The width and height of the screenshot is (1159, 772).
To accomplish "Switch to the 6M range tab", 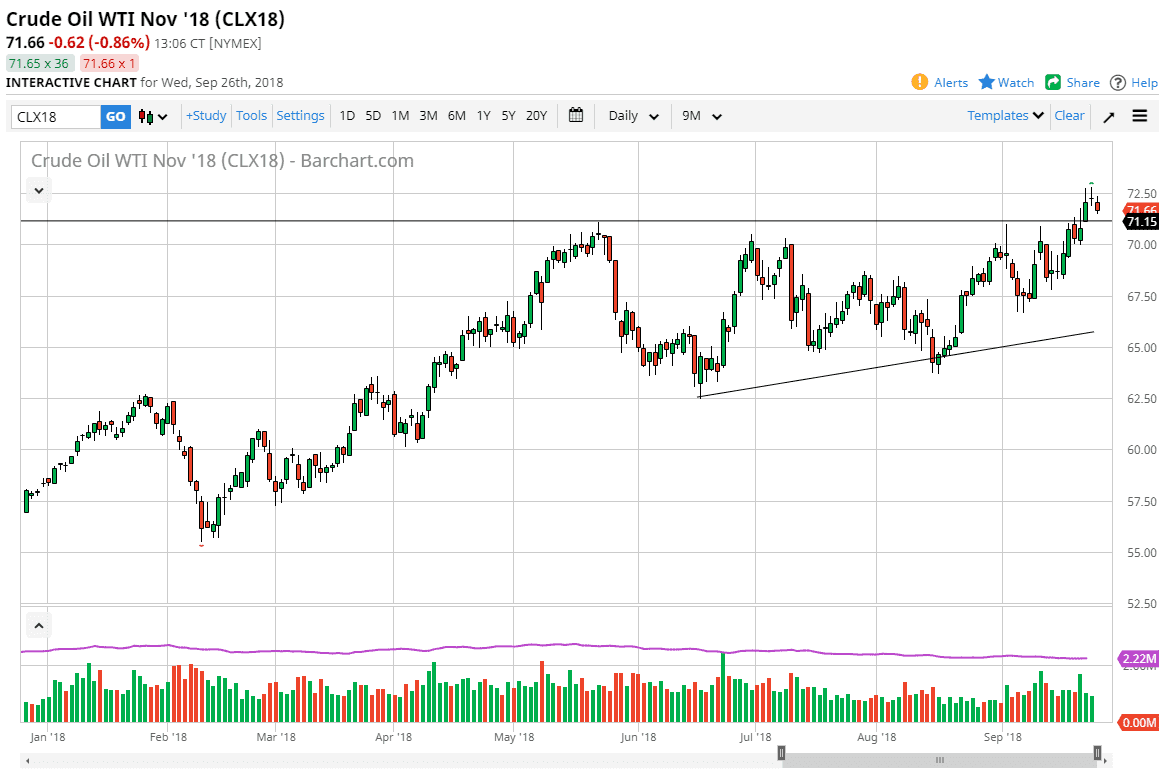I will pyautogui.click(x=456, y=116).
